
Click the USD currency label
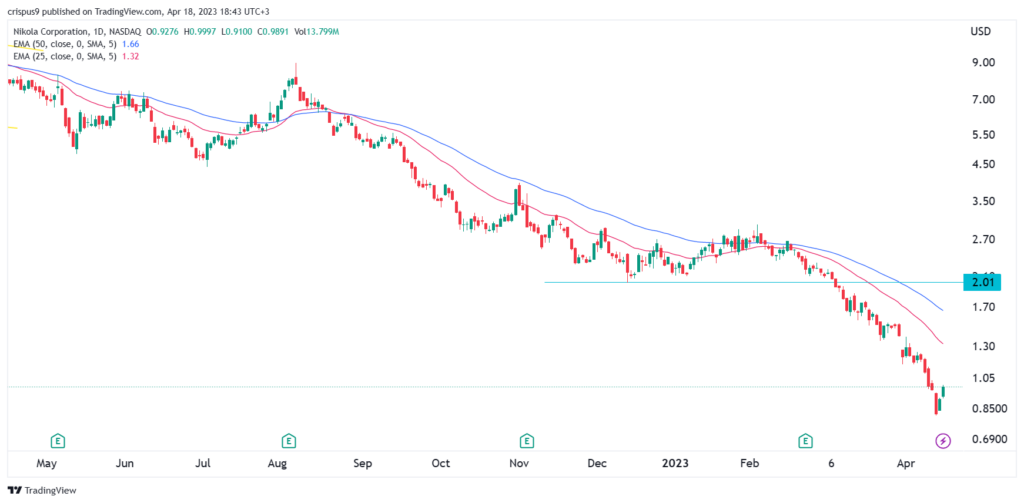(x=981, y=31)
